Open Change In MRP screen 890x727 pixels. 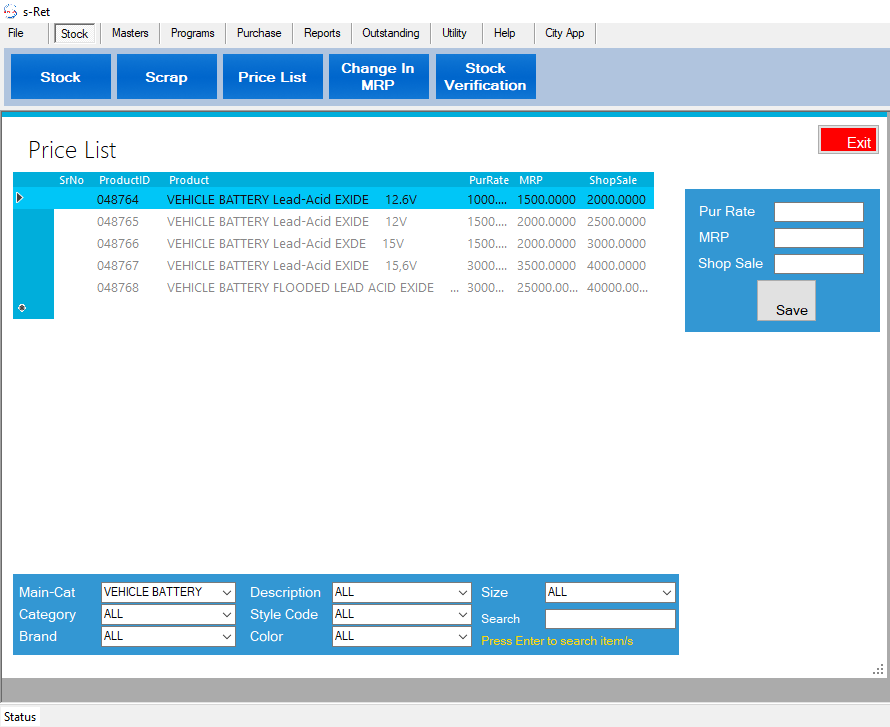coord(378,77)
